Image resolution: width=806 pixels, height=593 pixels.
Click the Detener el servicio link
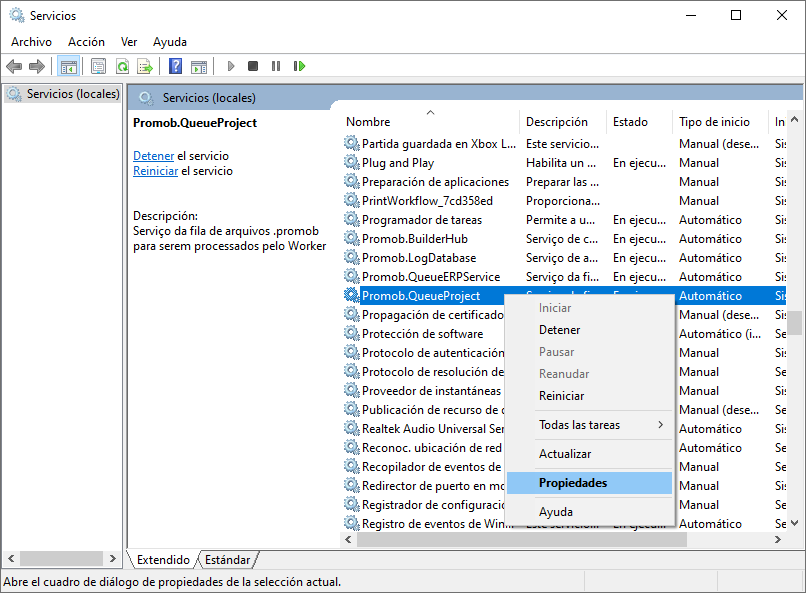153,156
